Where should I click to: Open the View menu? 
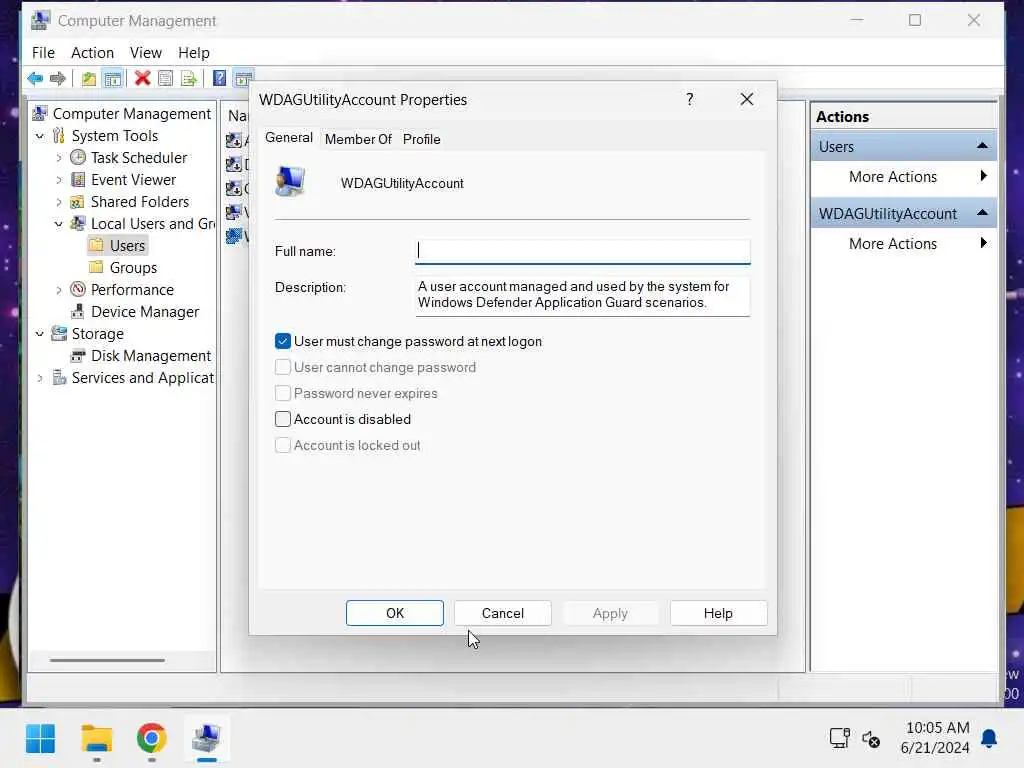(x=146, y=53)
